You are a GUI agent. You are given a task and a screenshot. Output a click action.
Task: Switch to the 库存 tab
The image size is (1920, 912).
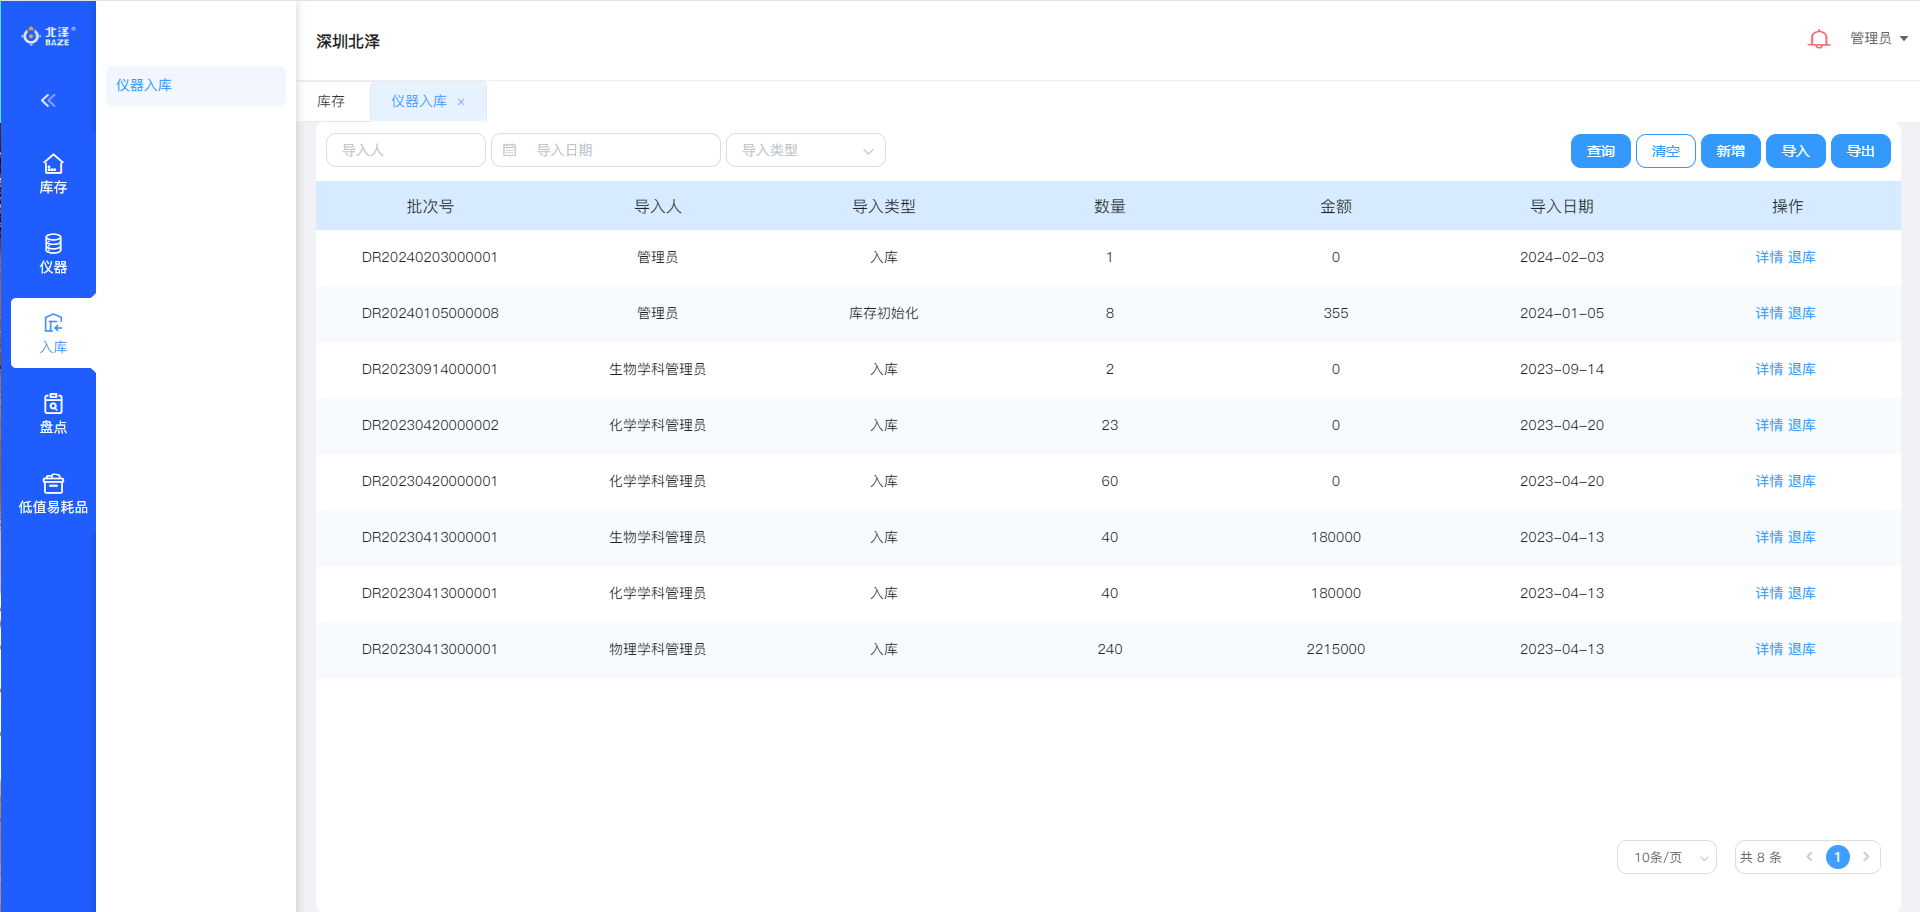[331, 101]
